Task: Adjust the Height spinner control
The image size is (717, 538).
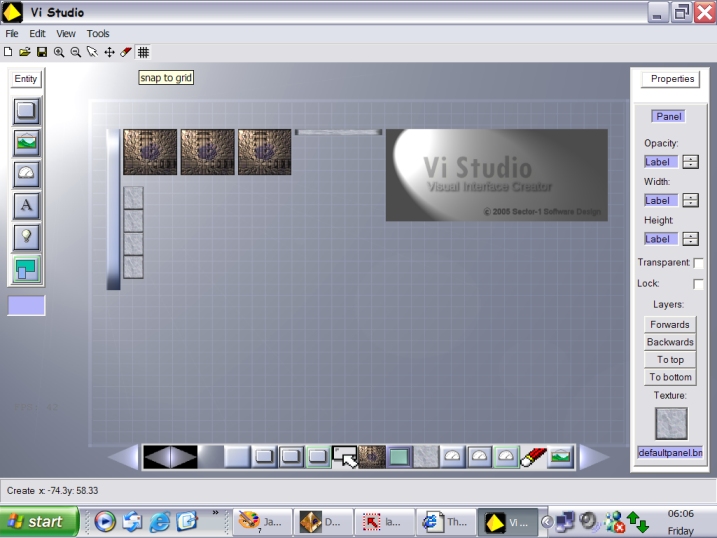Action: 690,239
